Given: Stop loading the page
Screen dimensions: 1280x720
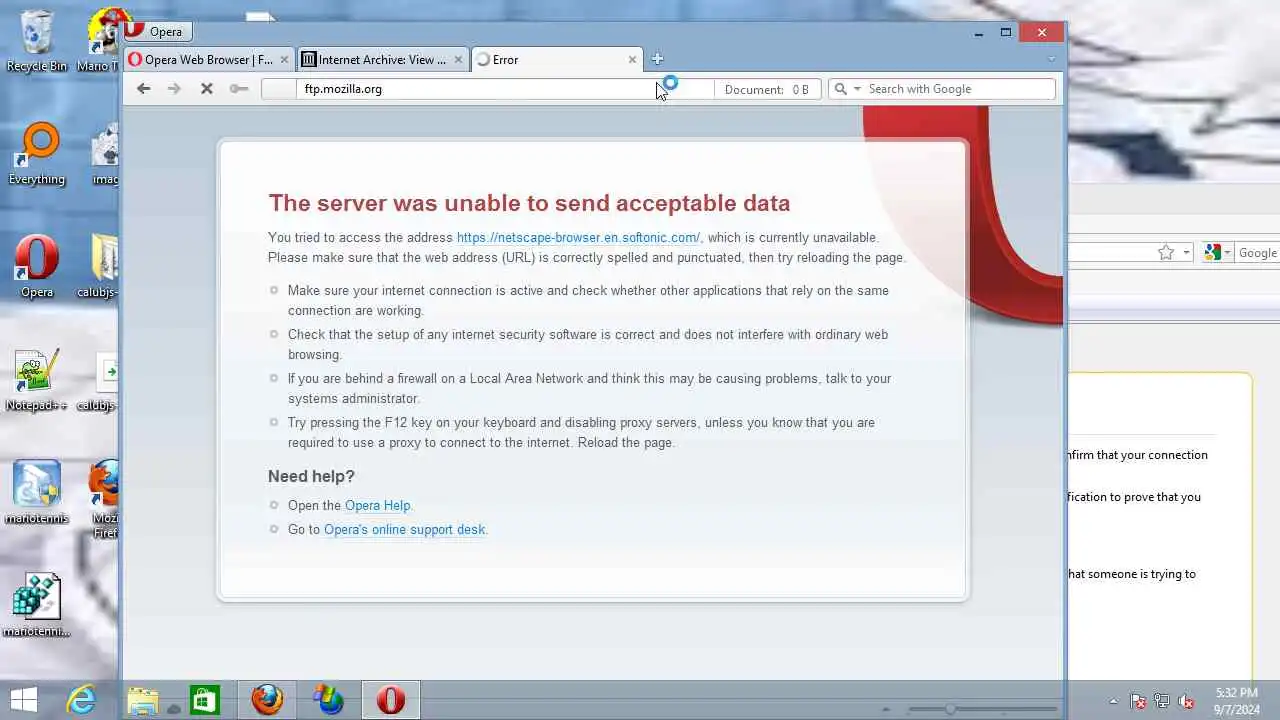Looking at the screenshot, I should 206,89.
